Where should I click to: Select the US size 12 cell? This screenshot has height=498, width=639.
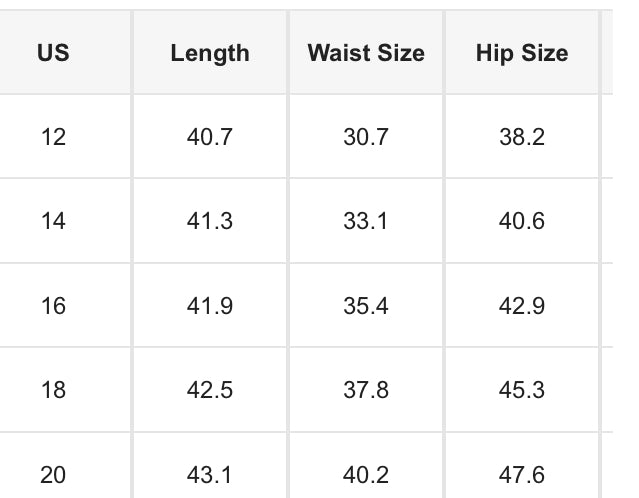(53, 137)
